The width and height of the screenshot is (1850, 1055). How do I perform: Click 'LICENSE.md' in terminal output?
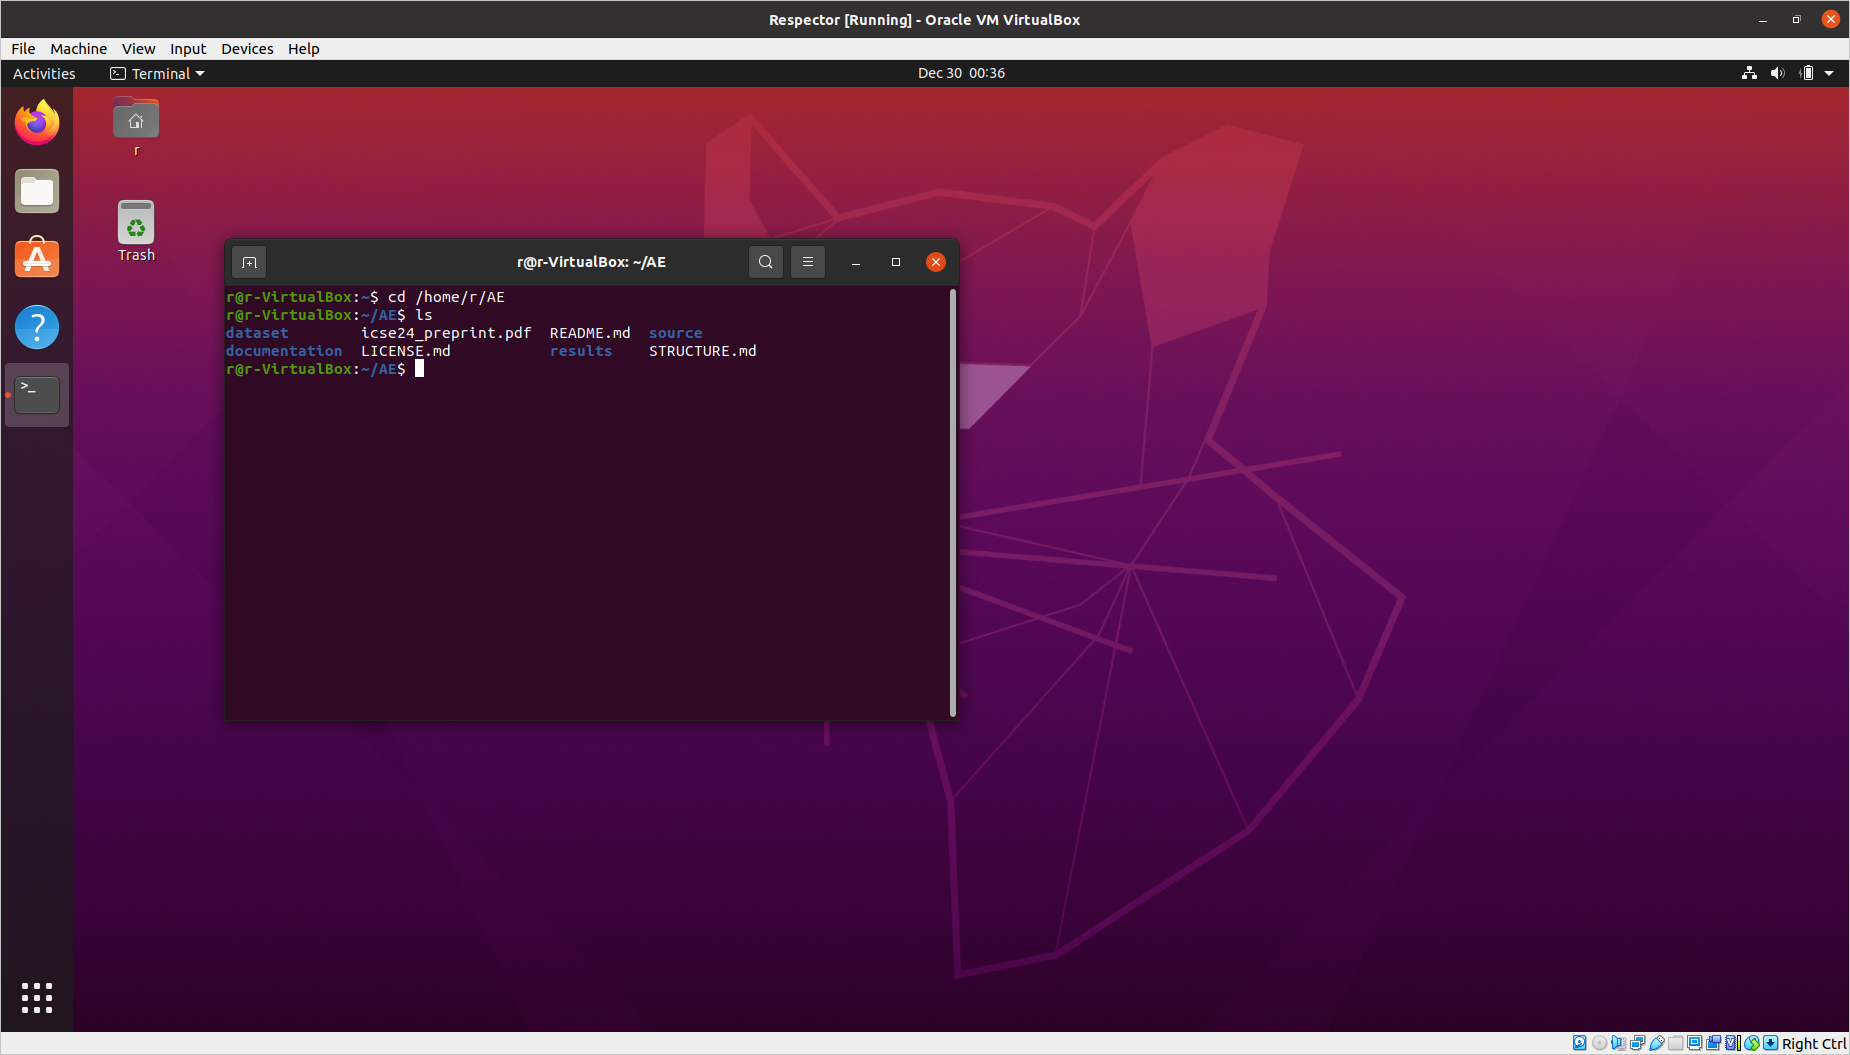(x=406, y=351)
